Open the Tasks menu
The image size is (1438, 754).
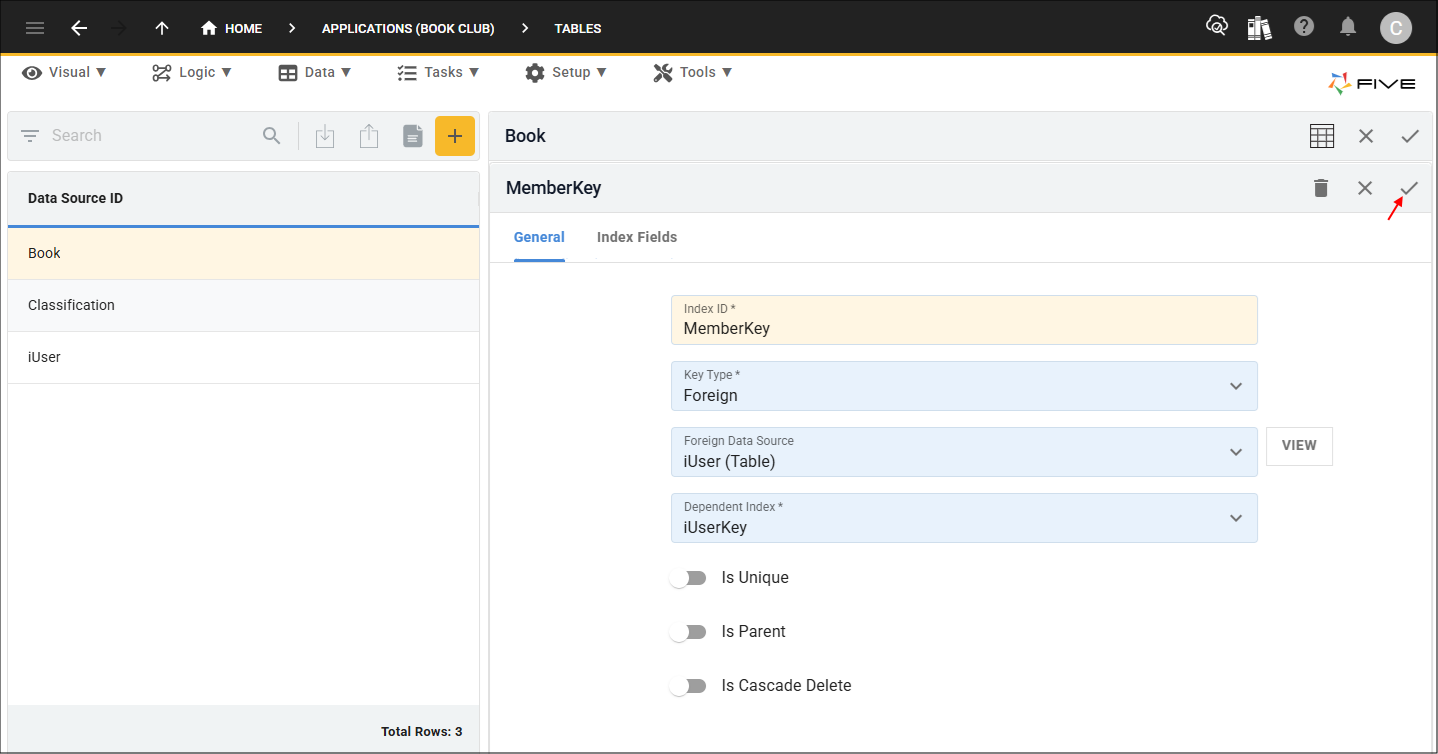[x=438, y=72]
